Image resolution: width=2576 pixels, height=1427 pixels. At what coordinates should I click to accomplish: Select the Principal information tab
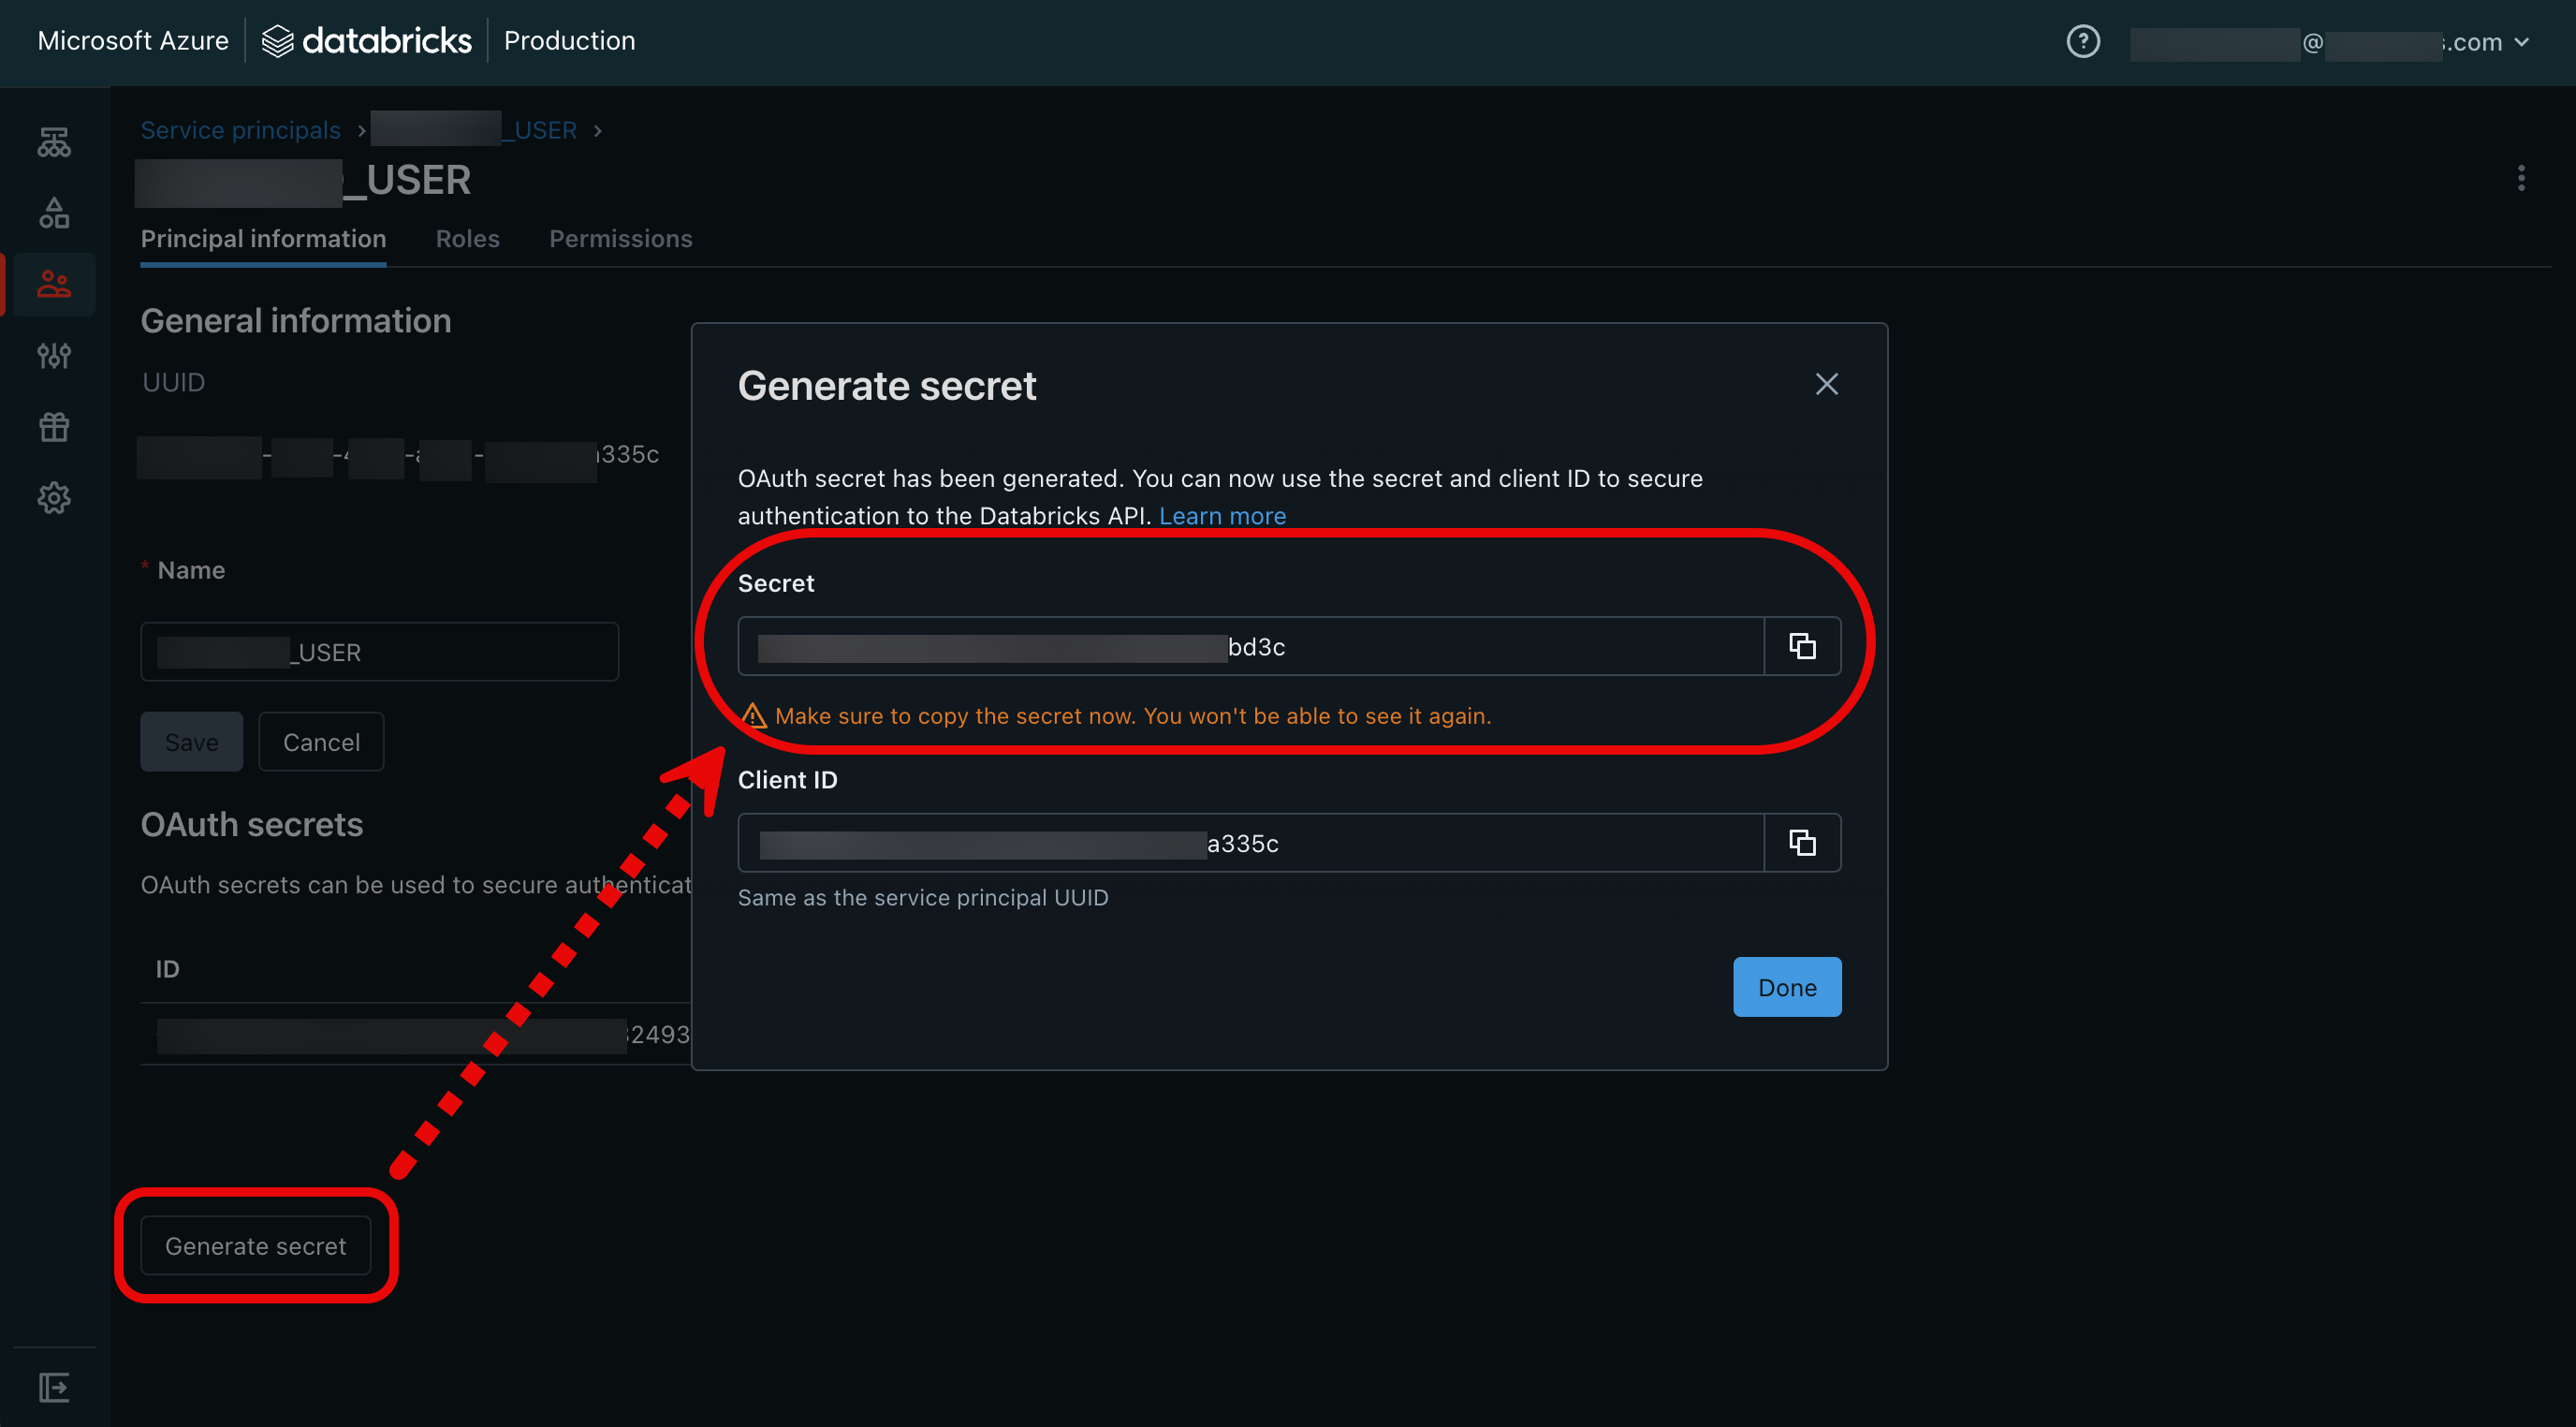click(x=263, y=237)
